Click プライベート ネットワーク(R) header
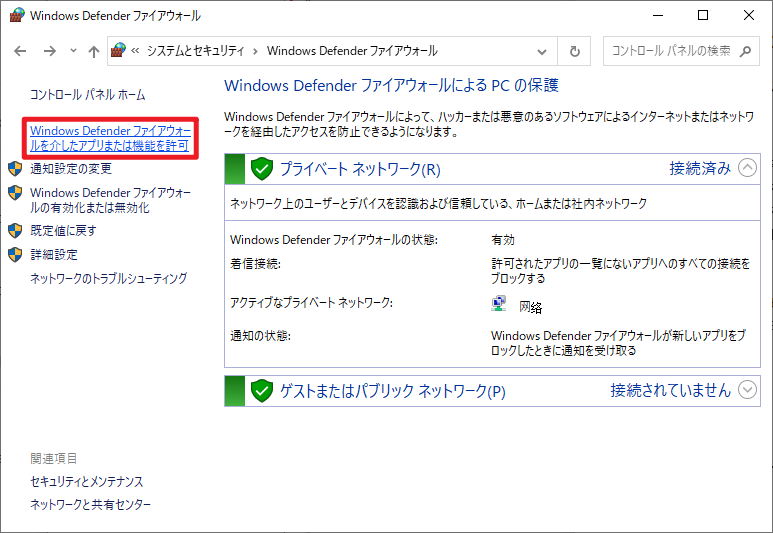 coord(360,169)
